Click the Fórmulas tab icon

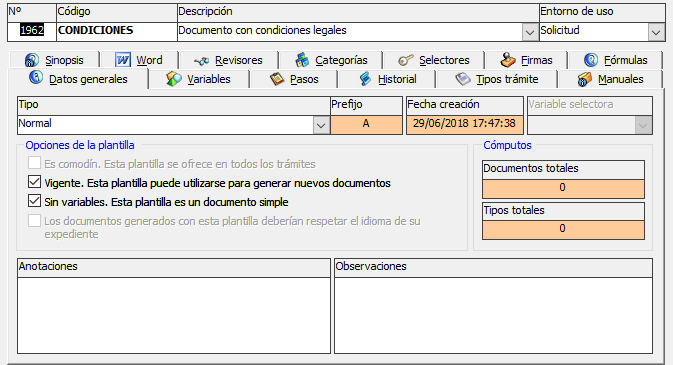pos(591,60)
